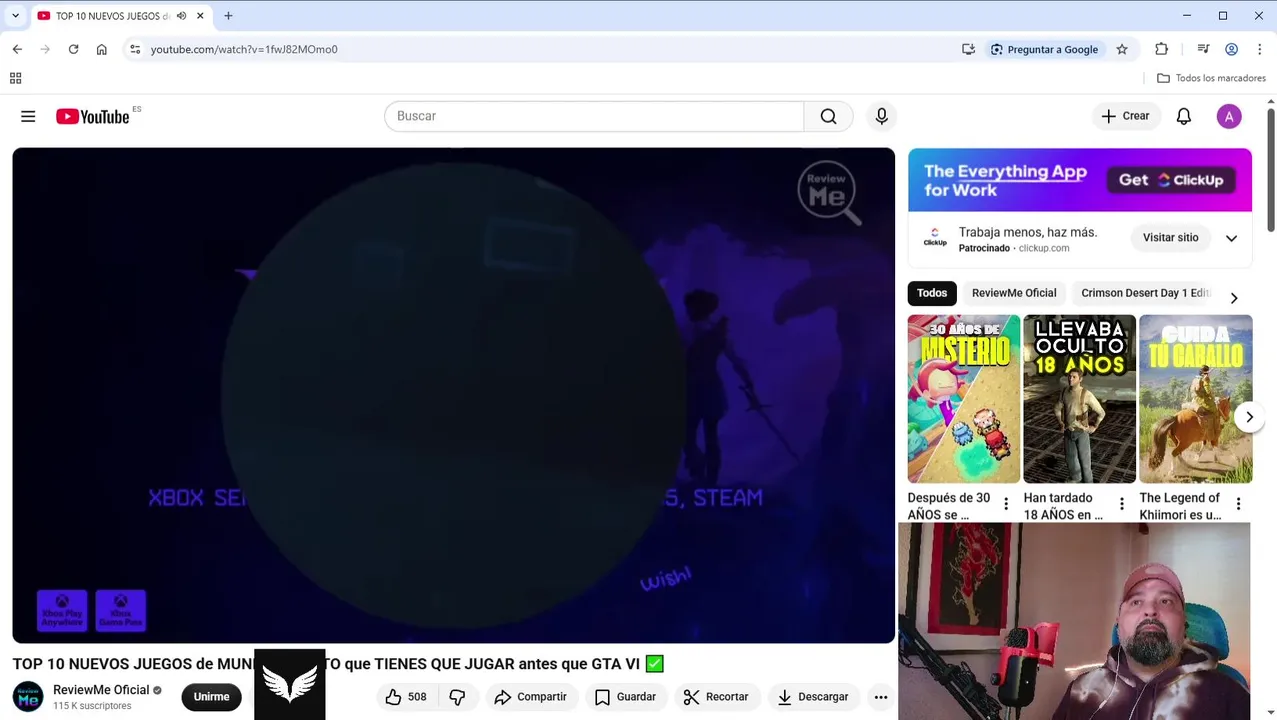Open Cuida Tu Caballo short
The height and width of the screenshot is (720, 1277).
[x=1195, y=399]
